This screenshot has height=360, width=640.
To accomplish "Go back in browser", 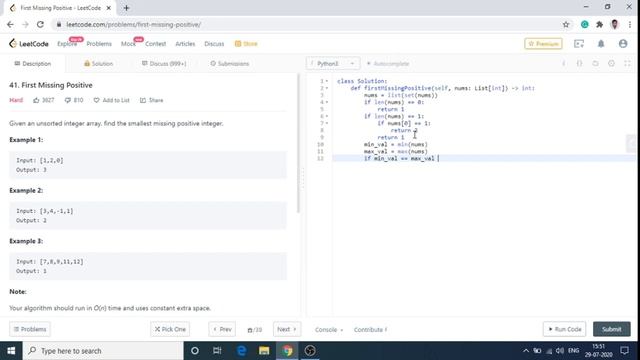I will tap(10, 24).
